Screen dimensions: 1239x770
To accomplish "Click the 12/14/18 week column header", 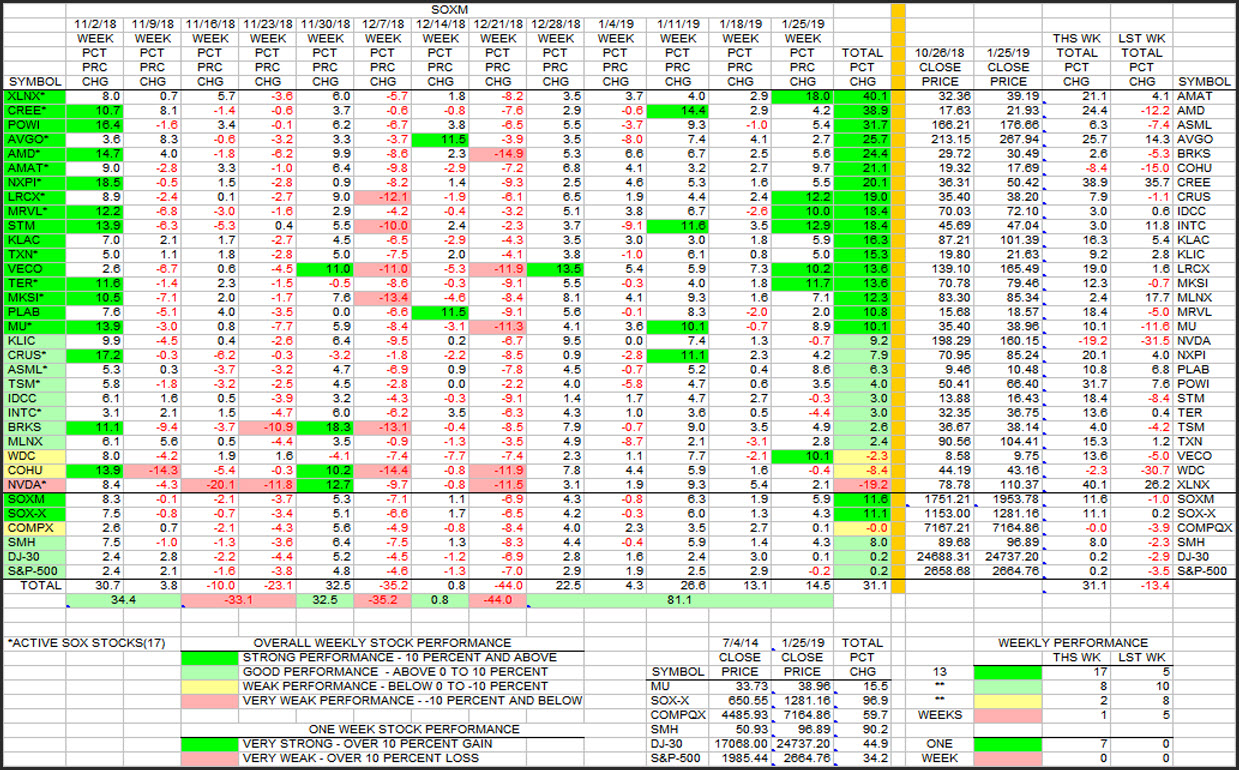I will pos(439,23).
